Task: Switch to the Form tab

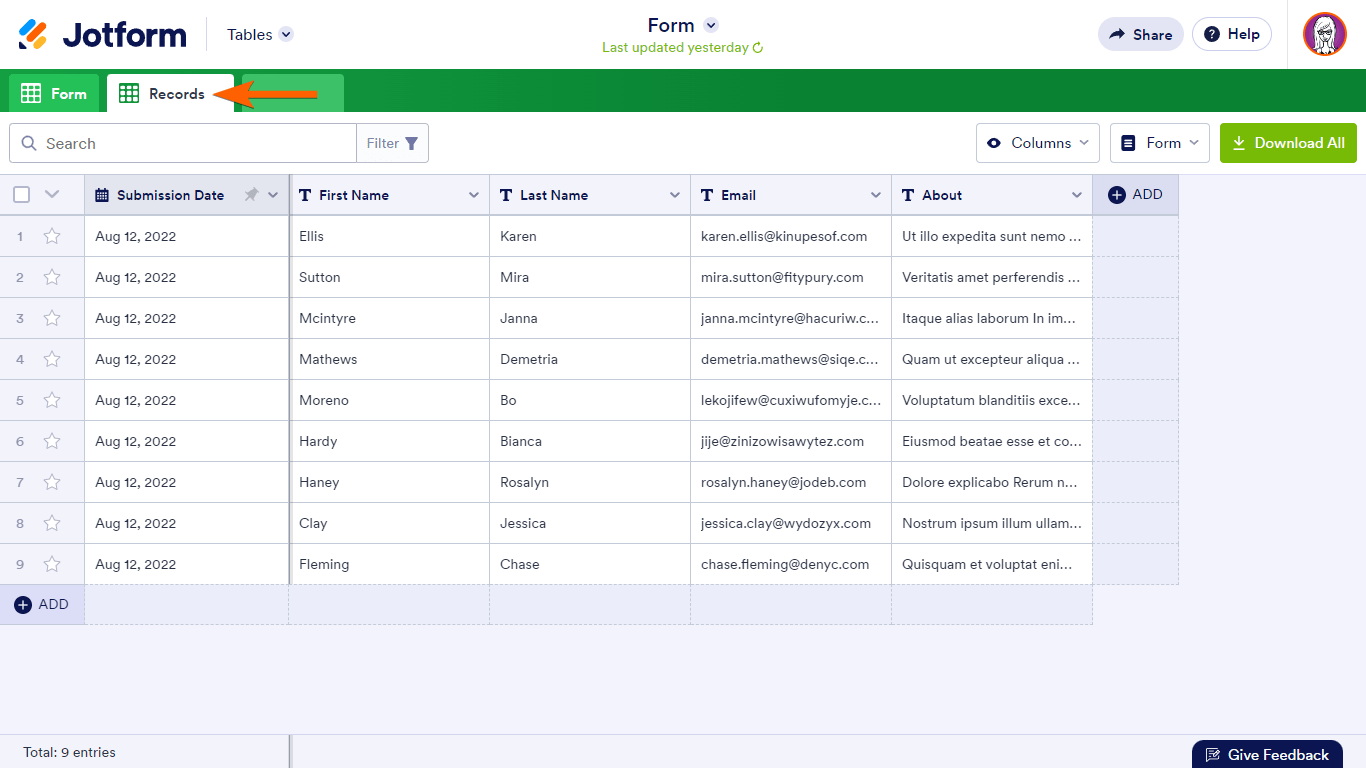Action: click(54, 93)
